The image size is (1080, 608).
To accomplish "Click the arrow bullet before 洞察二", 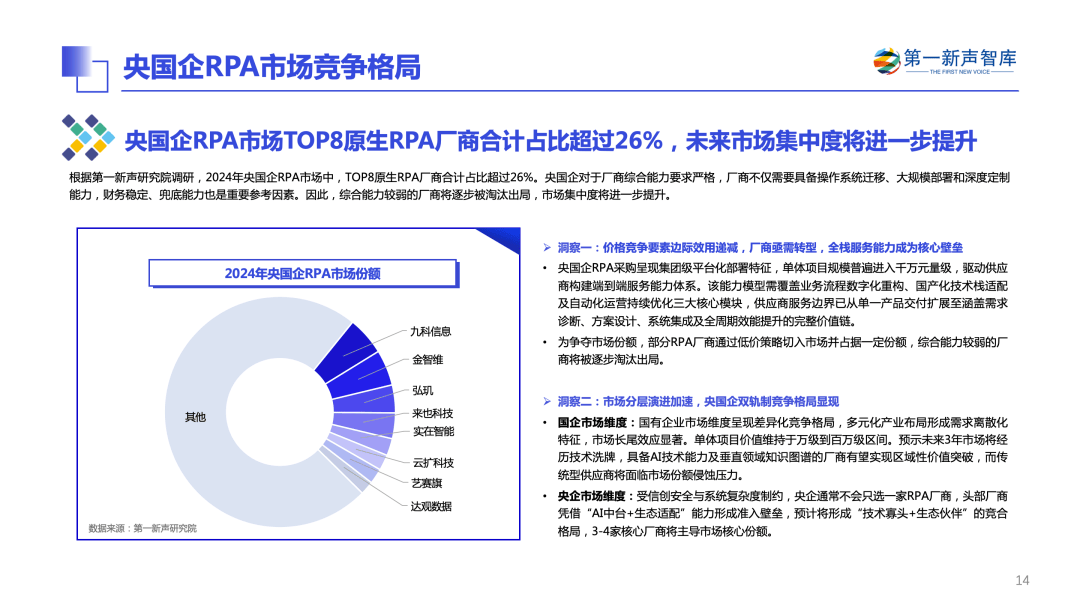I will click(546, 400).
